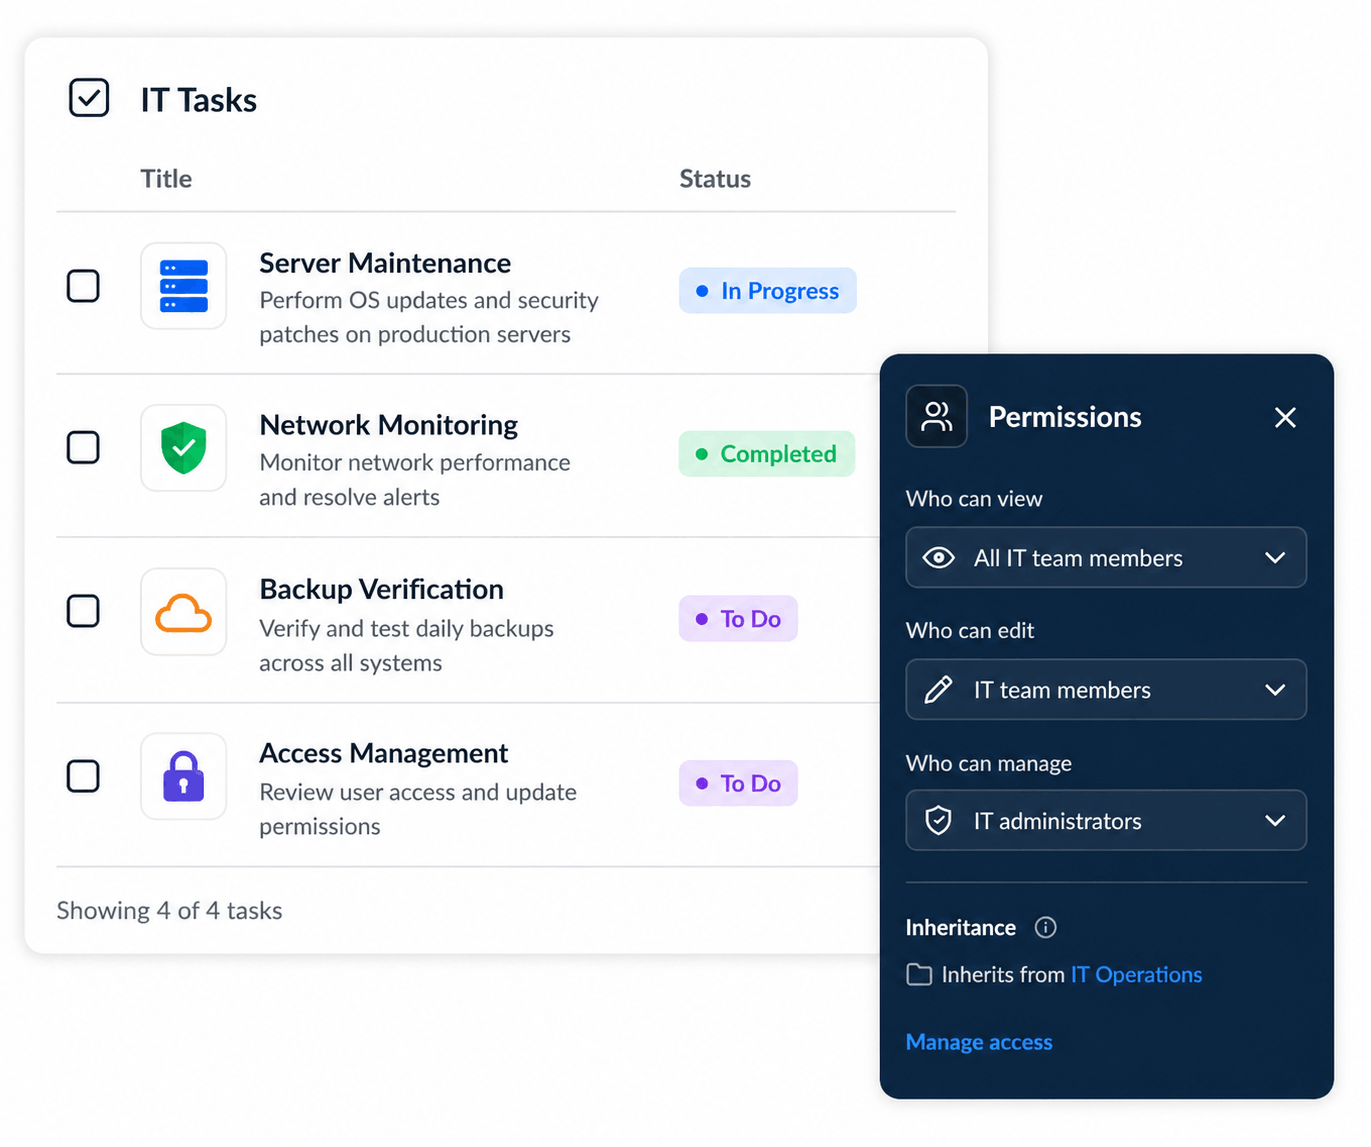Click the 'Monitor network performance' description text
The height and width of the screenshot is (1147, 1371).
click(415, 480)
